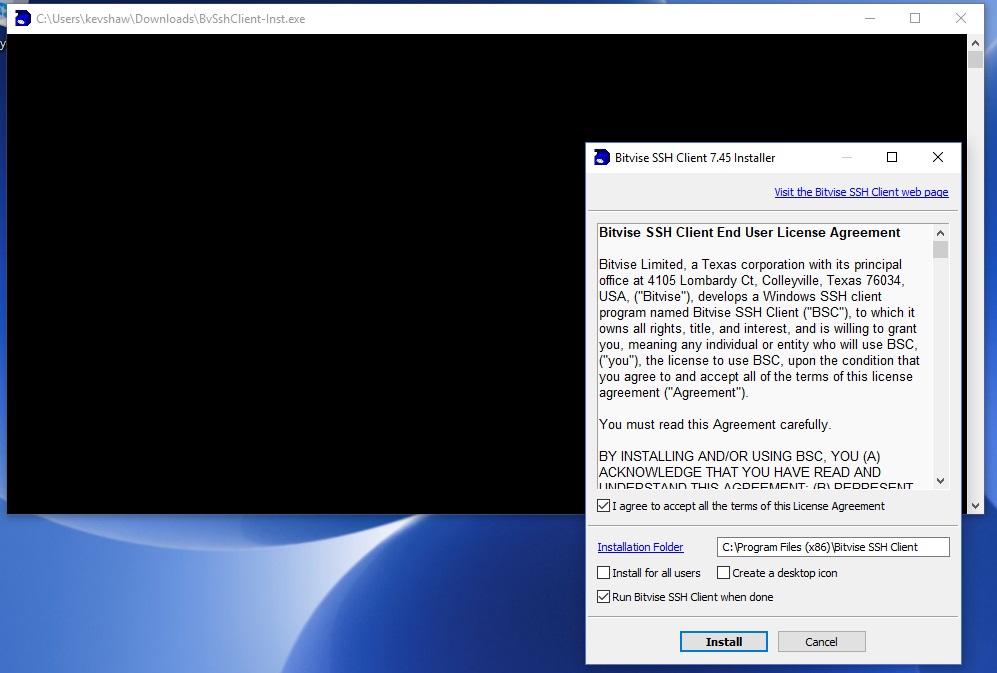Screen dimensions: 997x673
Task: Select the installation path text field
Action: (x=831, y=547)
